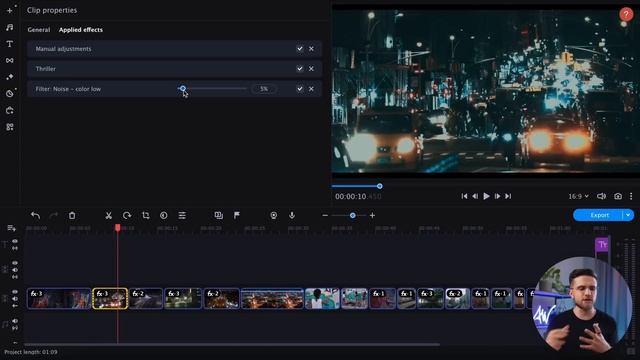640x360 pixels.
Task: Record voiceover with microphone icon
Action: click(x=292, y=215)
